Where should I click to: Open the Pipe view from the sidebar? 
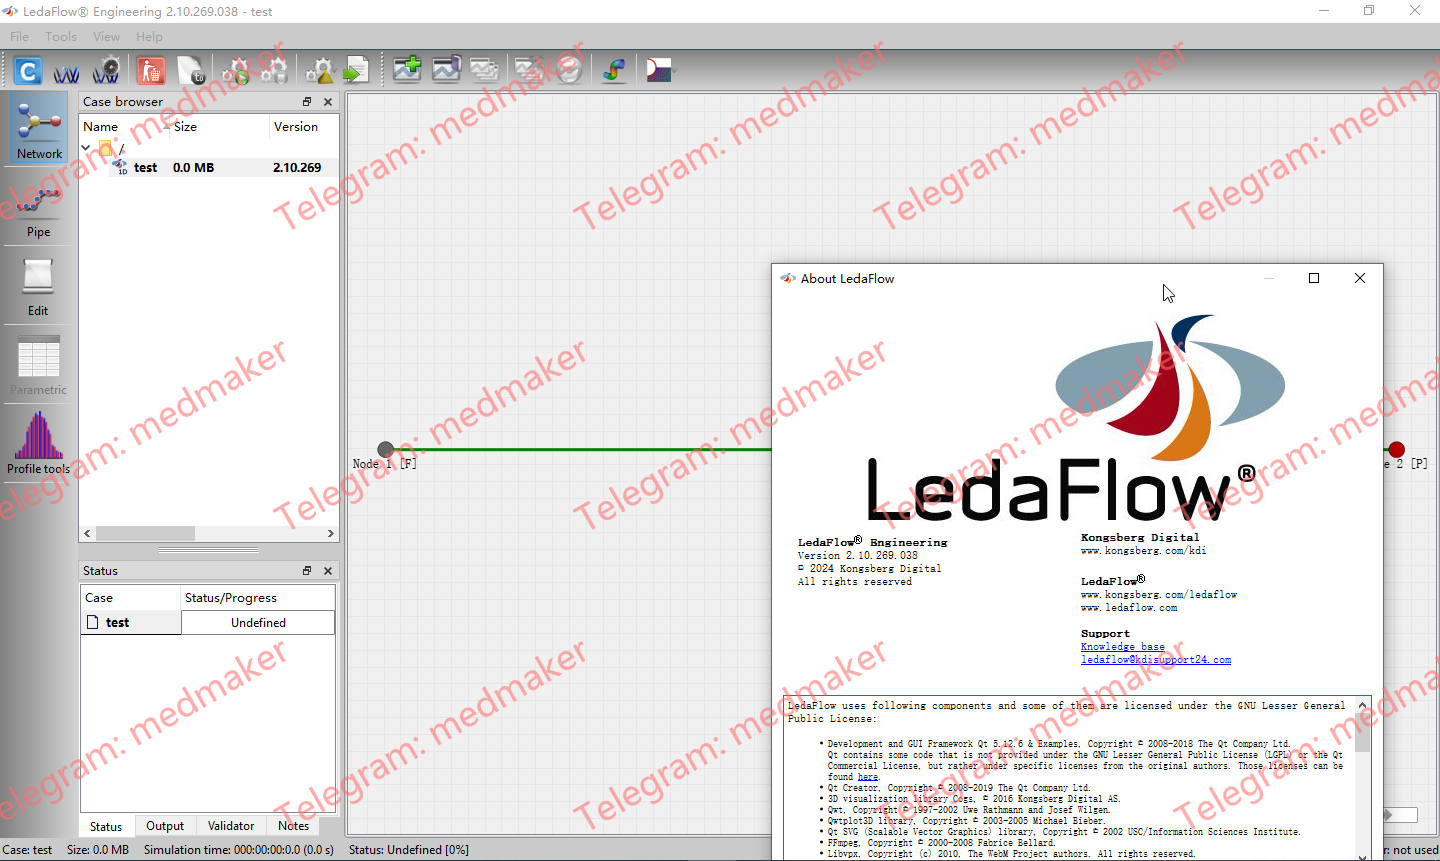click(37, 205)
